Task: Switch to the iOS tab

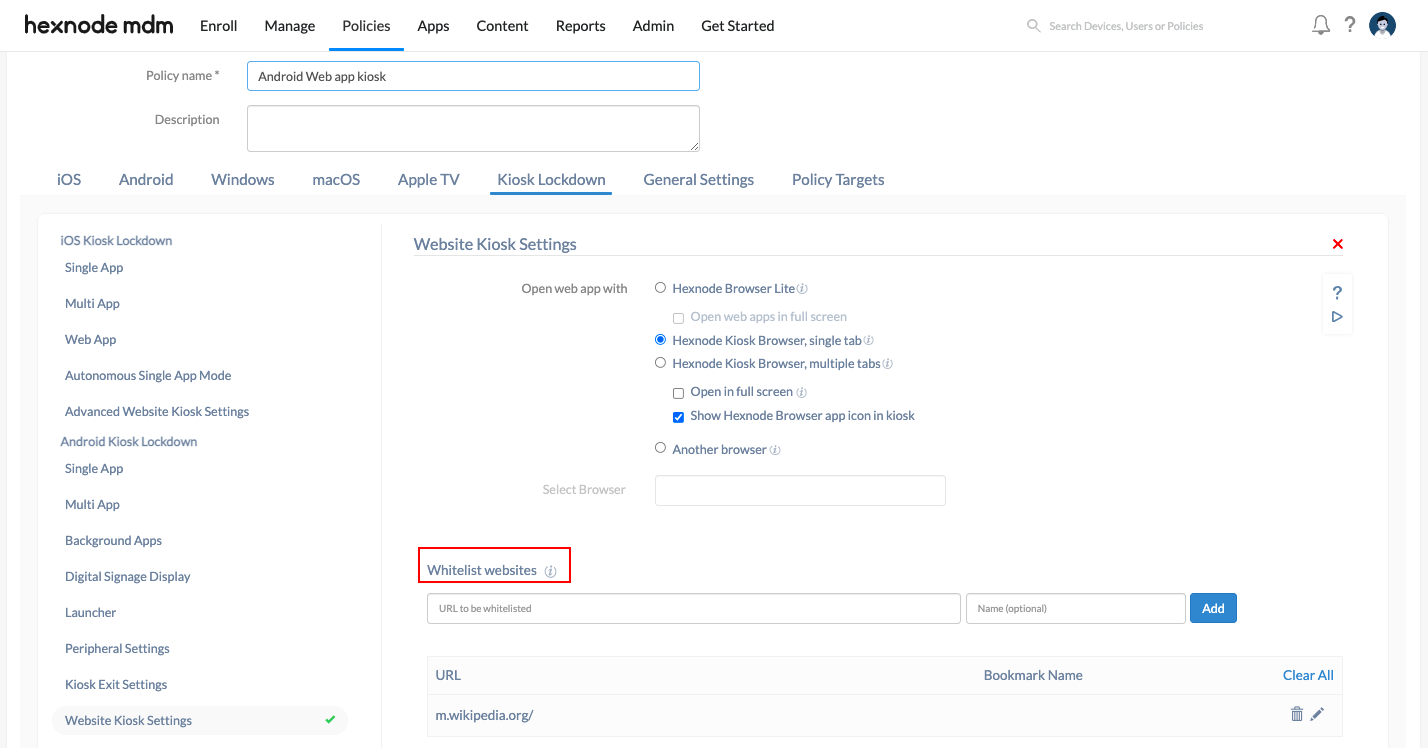Action: (69, 180)
